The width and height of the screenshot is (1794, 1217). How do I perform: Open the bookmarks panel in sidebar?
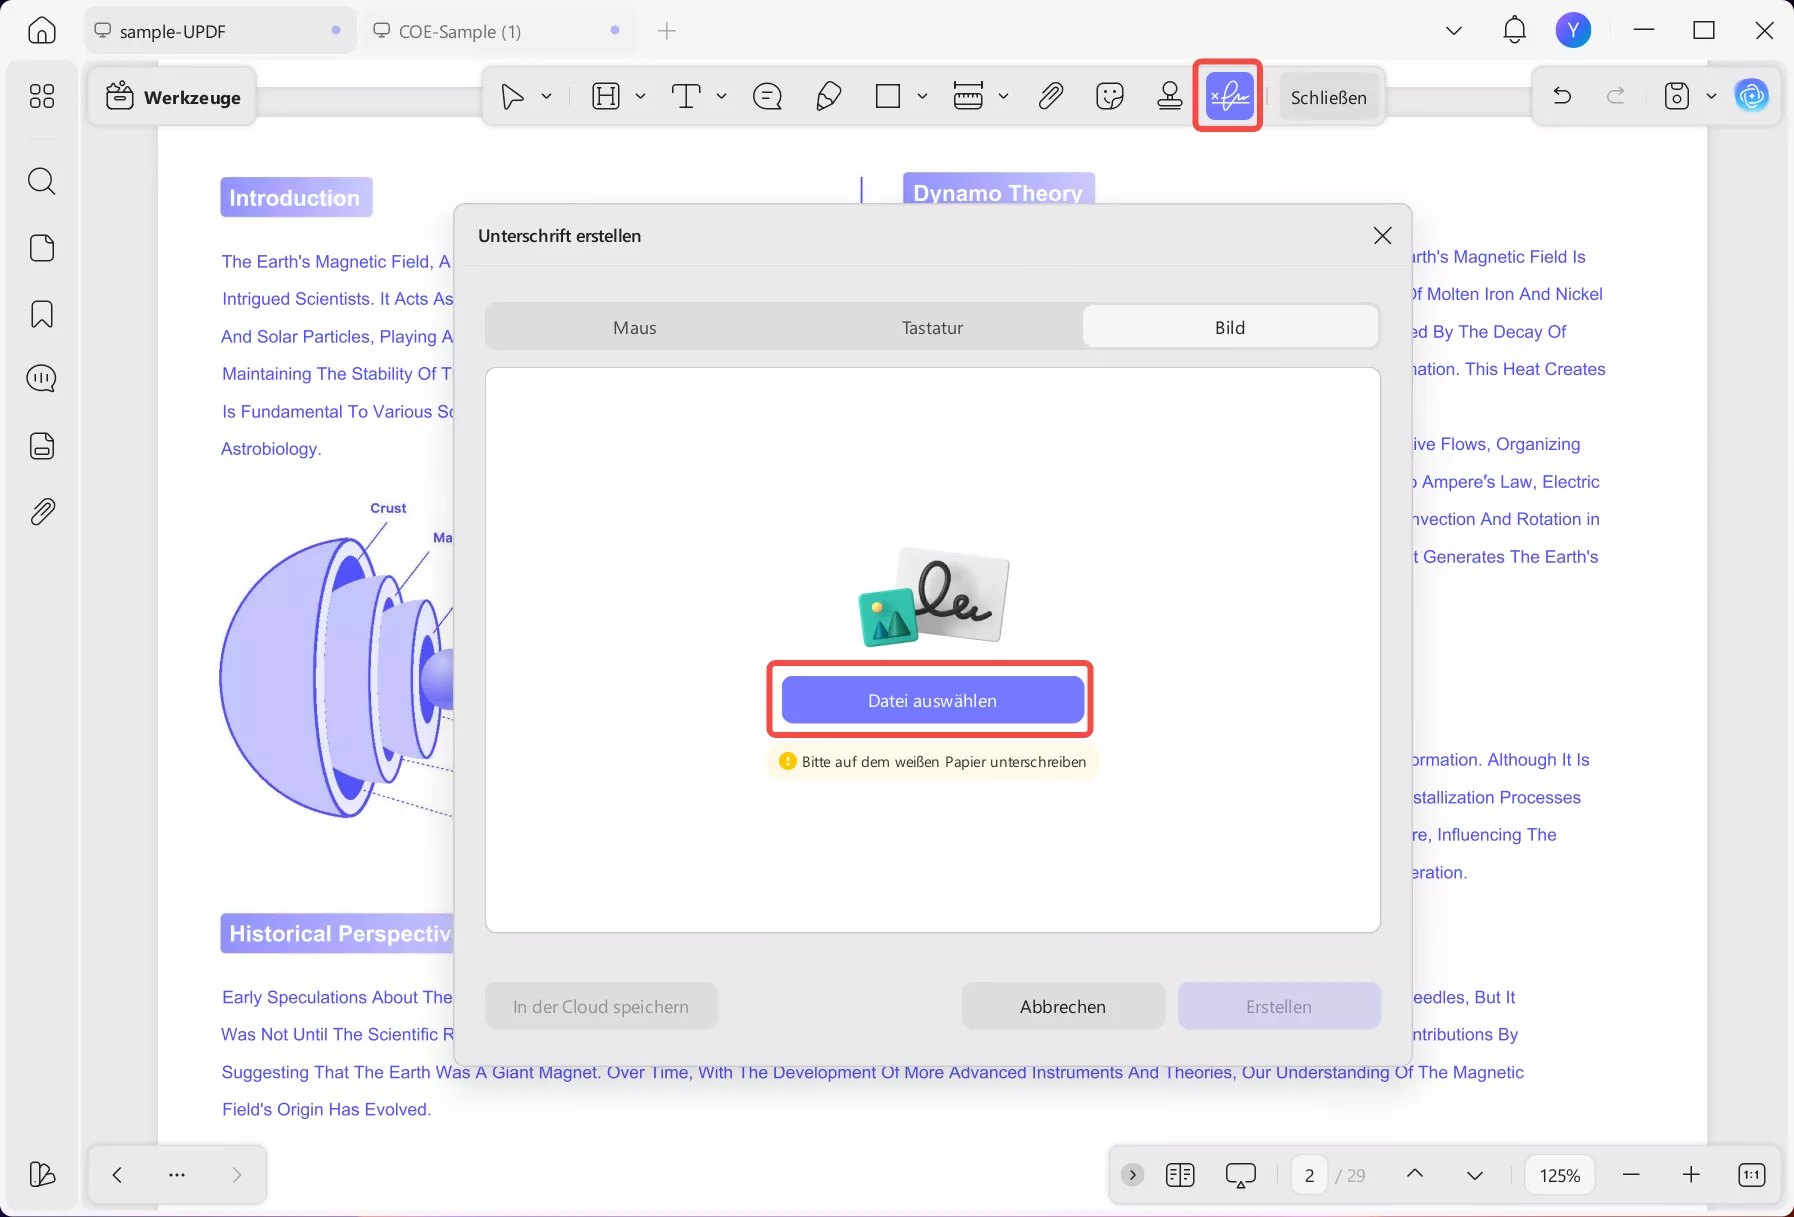pyautogui.click(x=42, y=314)
